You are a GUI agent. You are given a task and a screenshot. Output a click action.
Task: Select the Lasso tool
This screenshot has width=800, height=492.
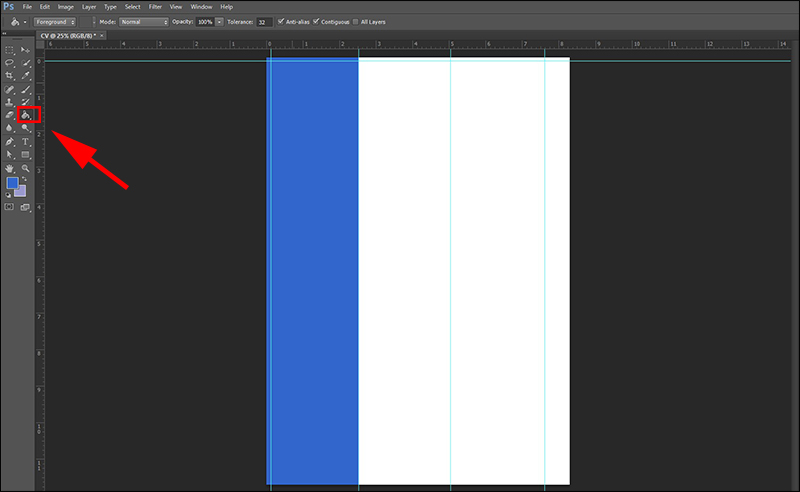click(9, 63)
